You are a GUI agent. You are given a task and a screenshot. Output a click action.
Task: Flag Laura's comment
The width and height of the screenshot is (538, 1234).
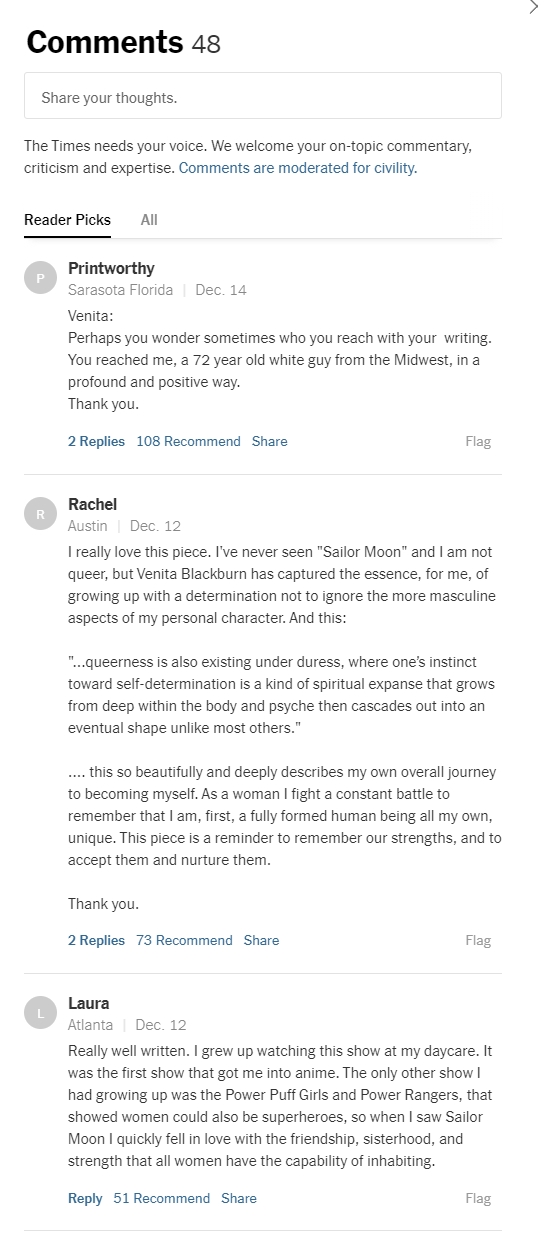[x=478, y=1198]
